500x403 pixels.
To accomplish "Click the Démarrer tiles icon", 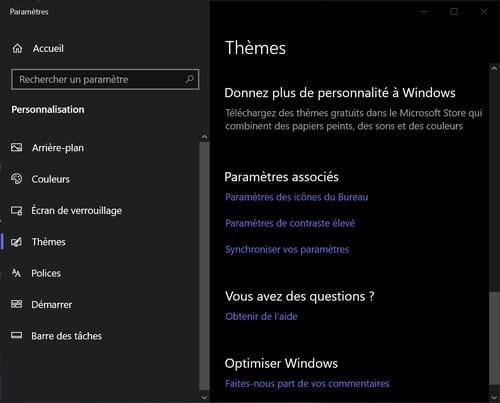I will click(16, 304).
